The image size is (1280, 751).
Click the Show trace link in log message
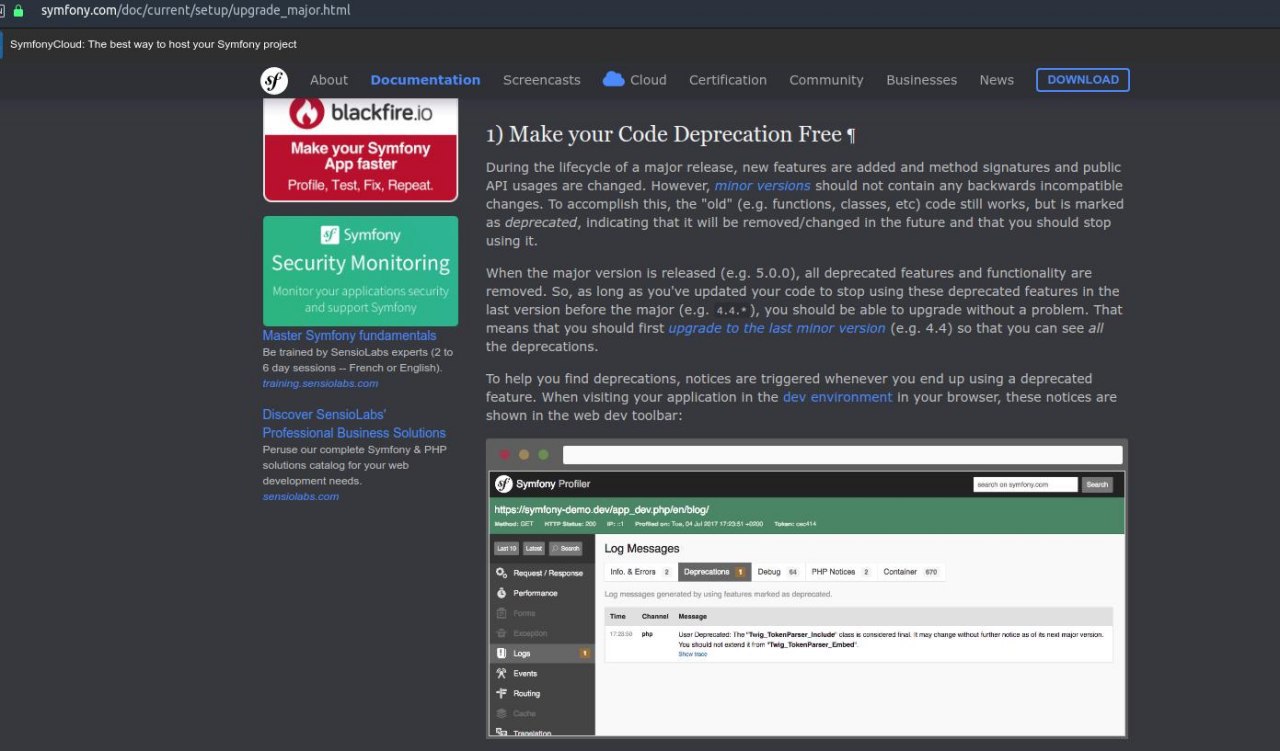692,654
